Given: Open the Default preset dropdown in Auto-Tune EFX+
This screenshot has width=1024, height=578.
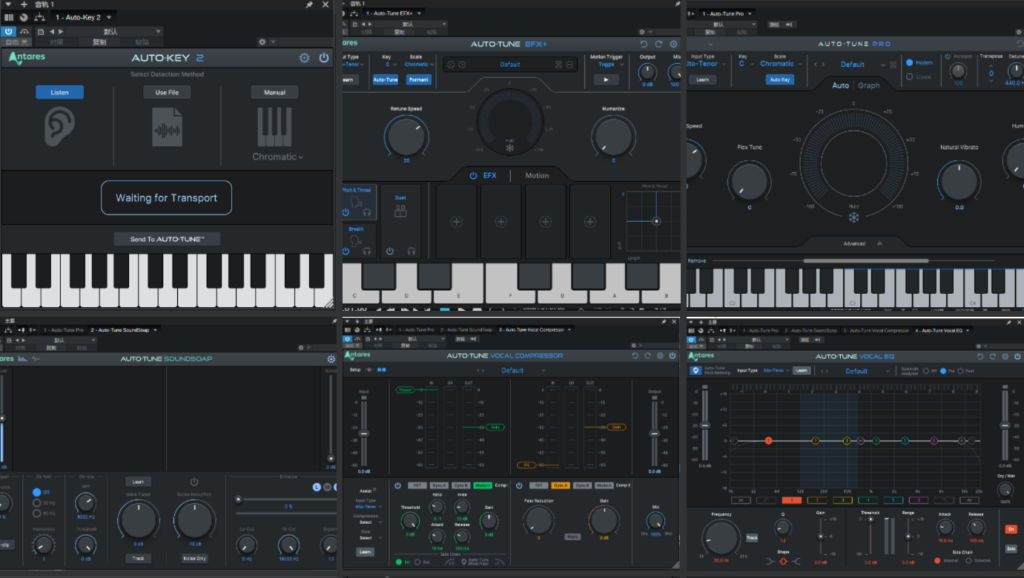Looking at the screenshot, I should coord(510,63).
